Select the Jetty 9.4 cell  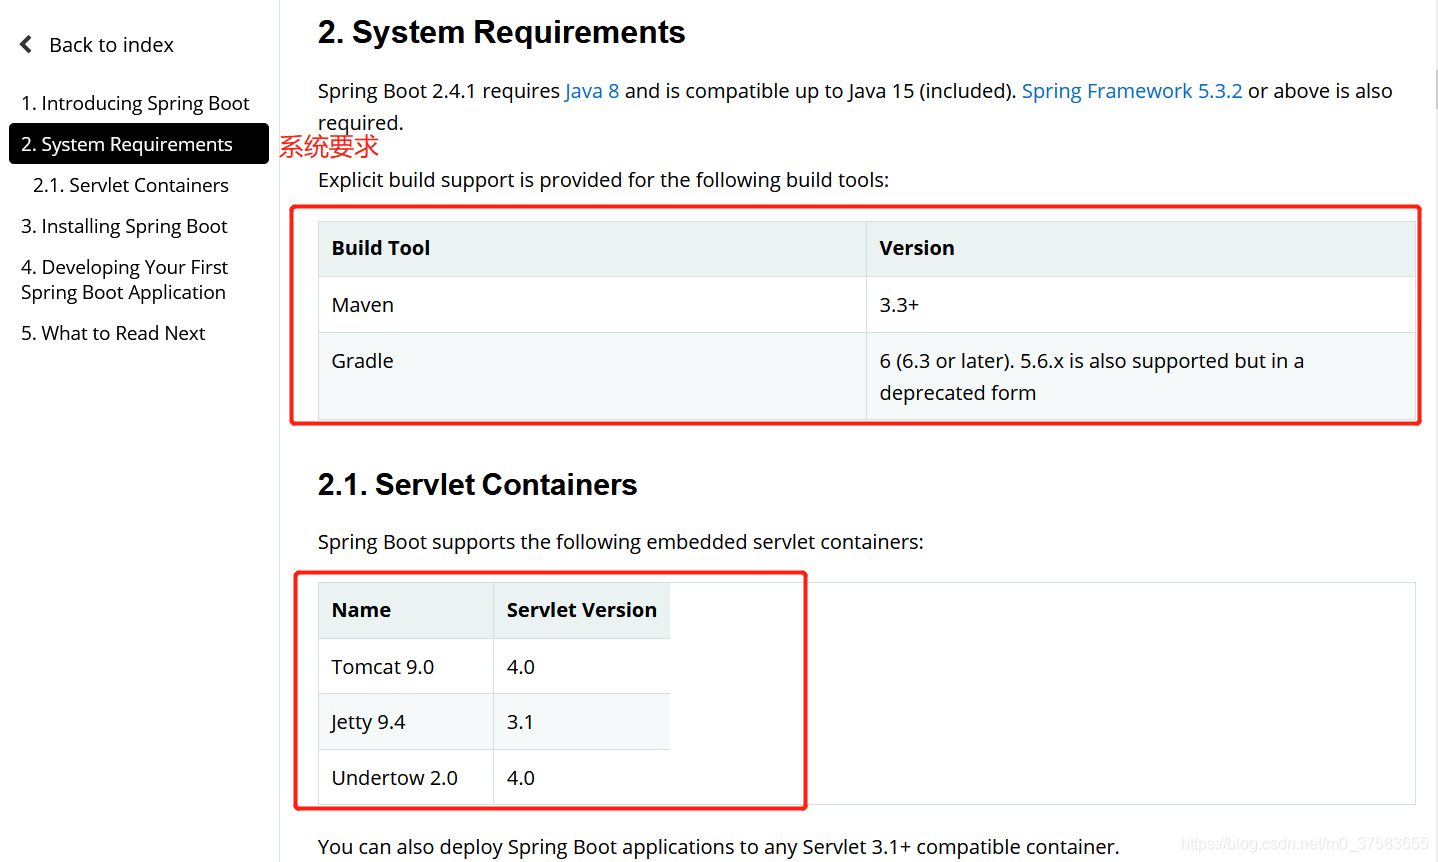point(406,722)
